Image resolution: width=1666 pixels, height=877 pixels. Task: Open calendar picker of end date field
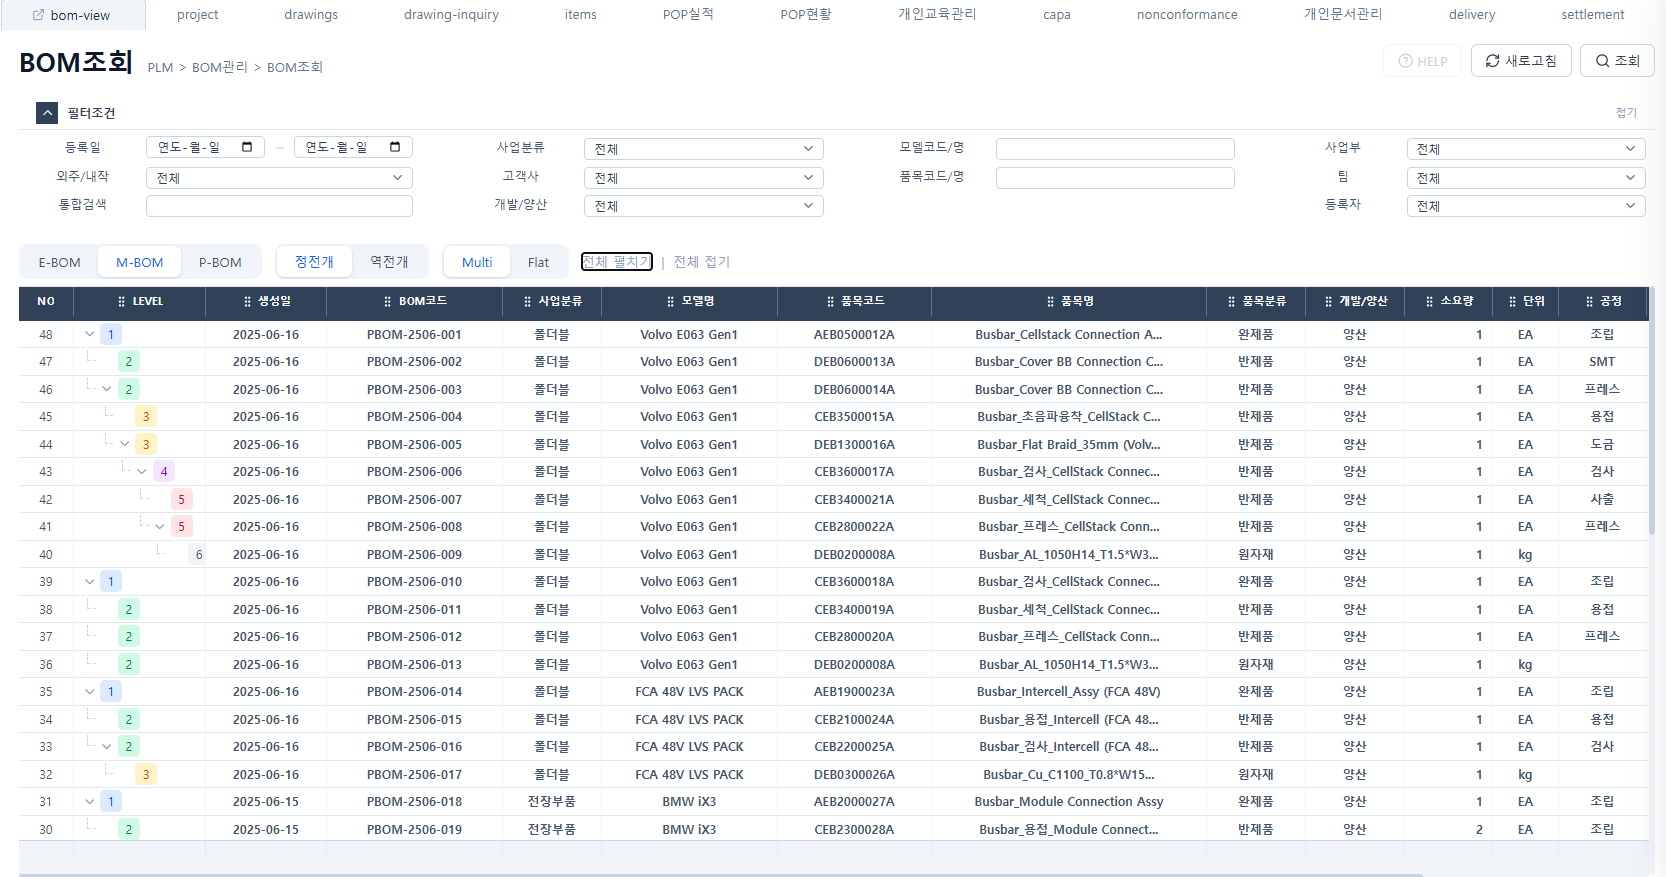point(395,147)
